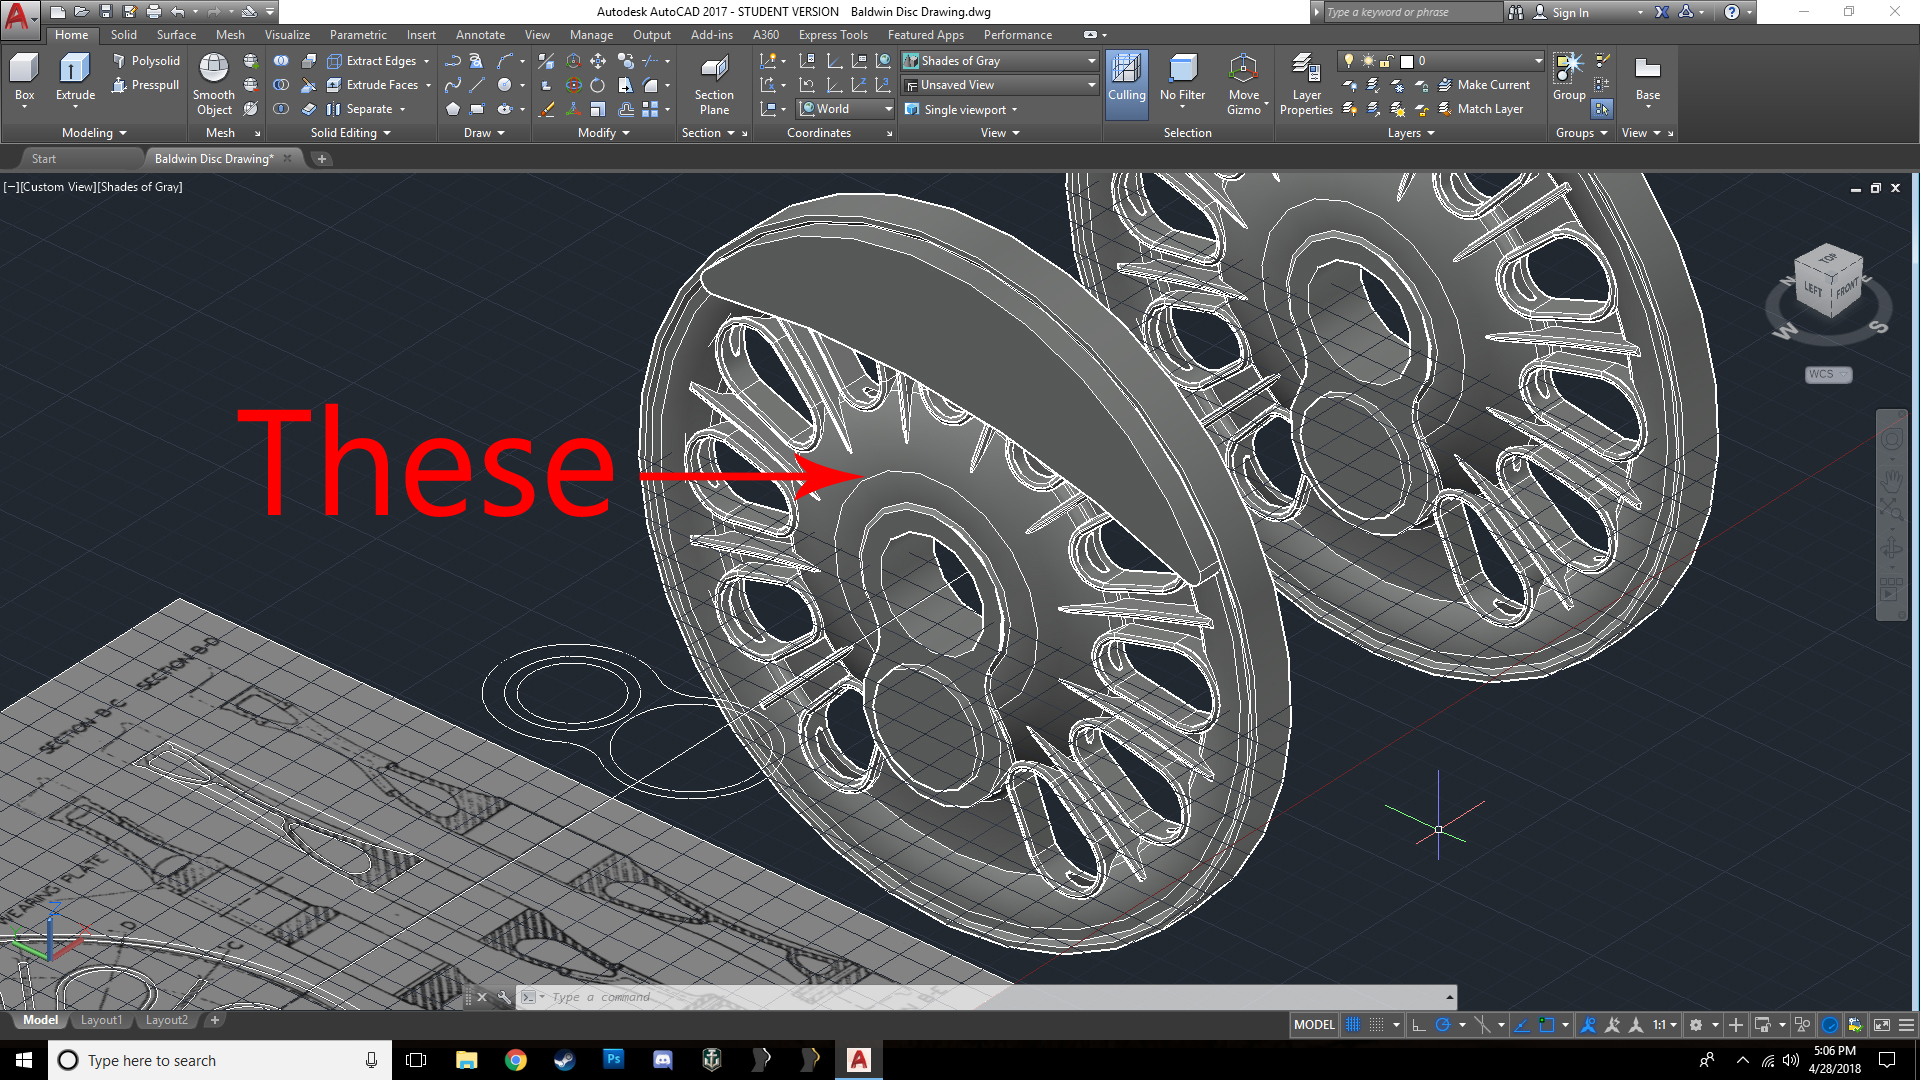Activate the Extrude tool
The image size is (1920, 1080).
click(x=75, y=78)
